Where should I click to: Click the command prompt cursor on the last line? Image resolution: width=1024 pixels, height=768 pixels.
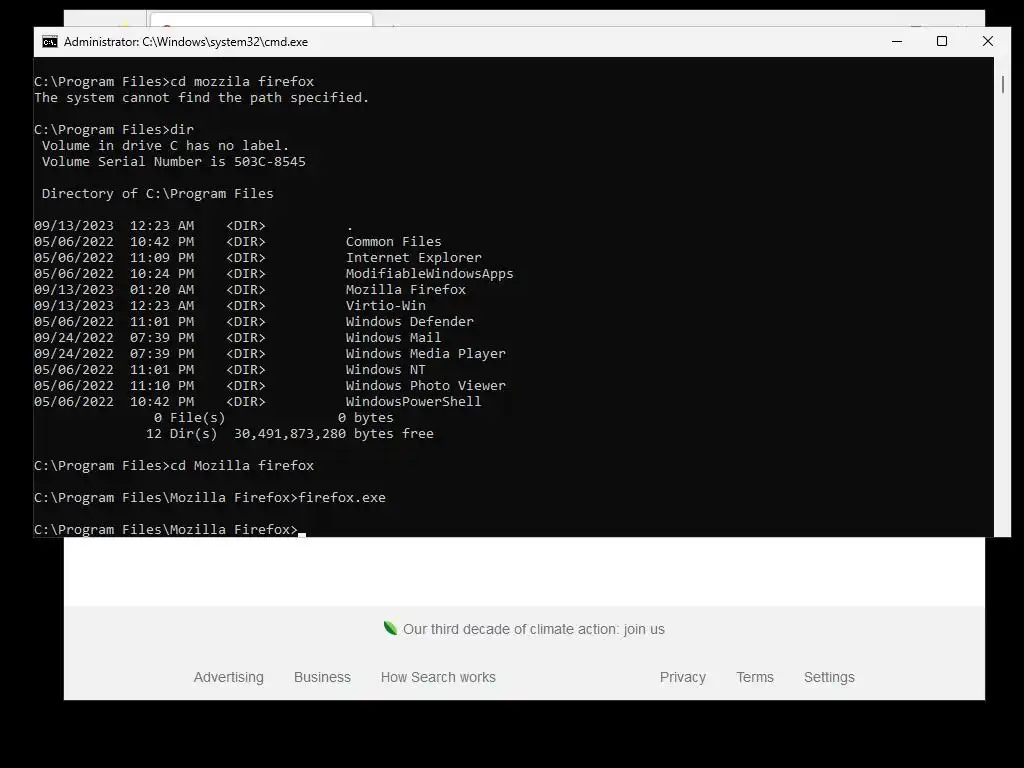(x=302, y=534)
